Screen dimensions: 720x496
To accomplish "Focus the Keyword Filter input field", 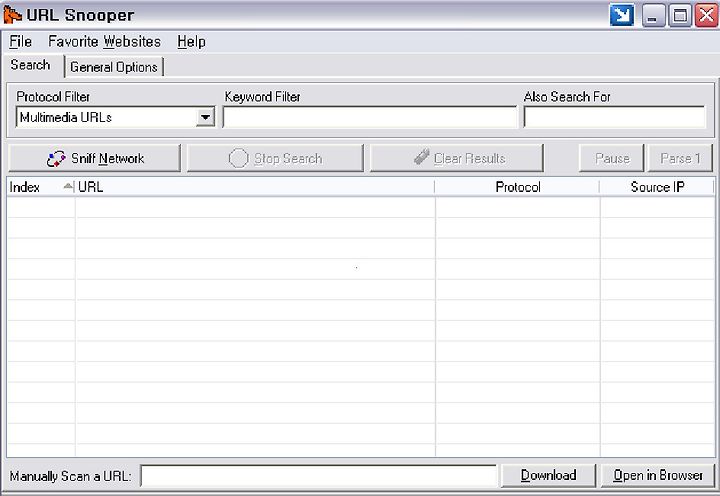I will (x=370, y=118).
